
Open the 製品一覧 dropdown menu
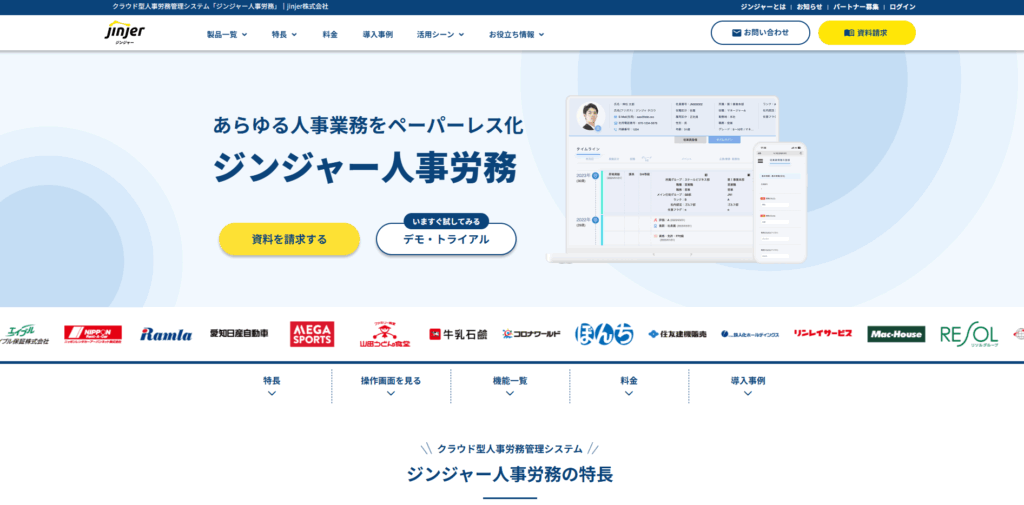227,34
